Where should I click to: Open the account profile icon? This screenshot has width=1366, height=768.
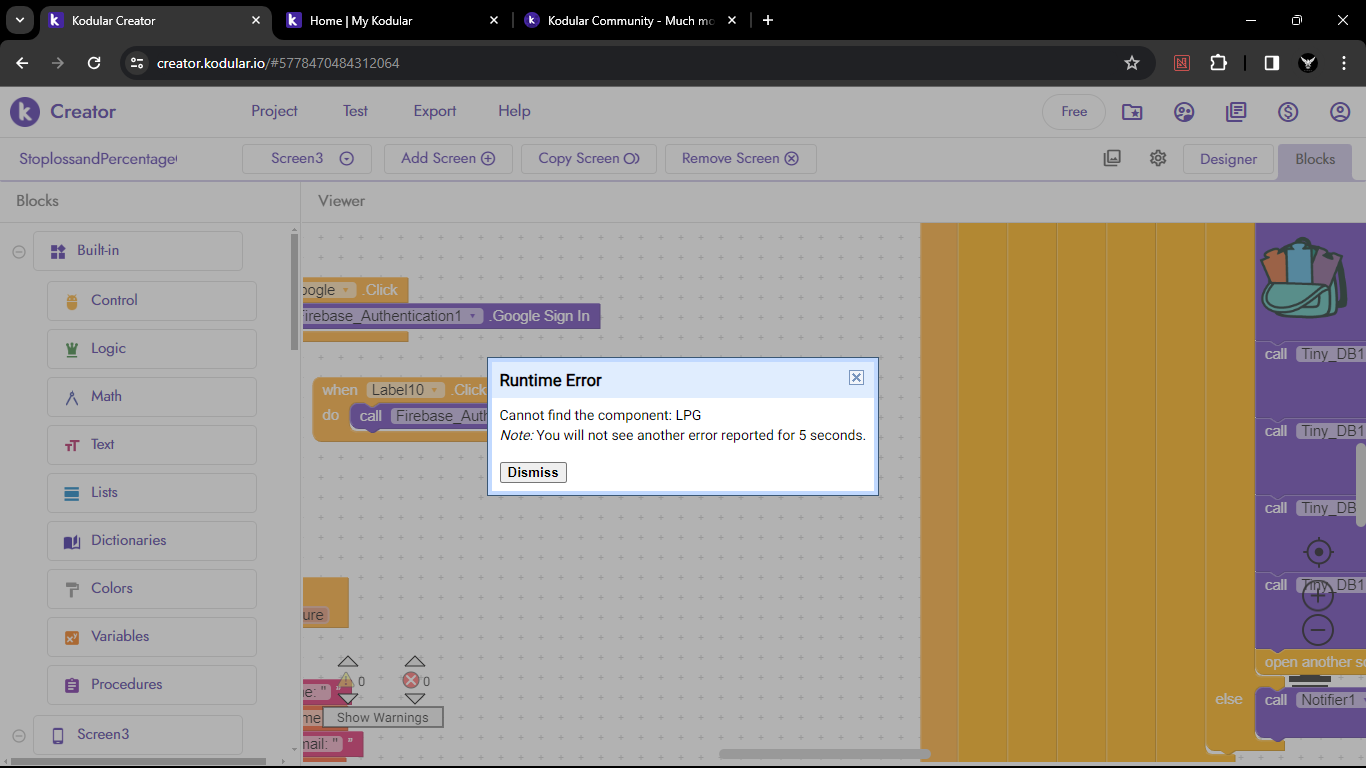coord(1340,112)
